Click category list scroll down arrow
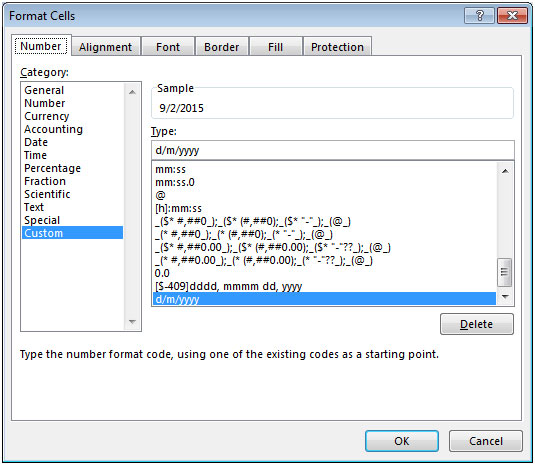Image resolution: width=535 pixels, height=465 pixels. coord(132,321)
